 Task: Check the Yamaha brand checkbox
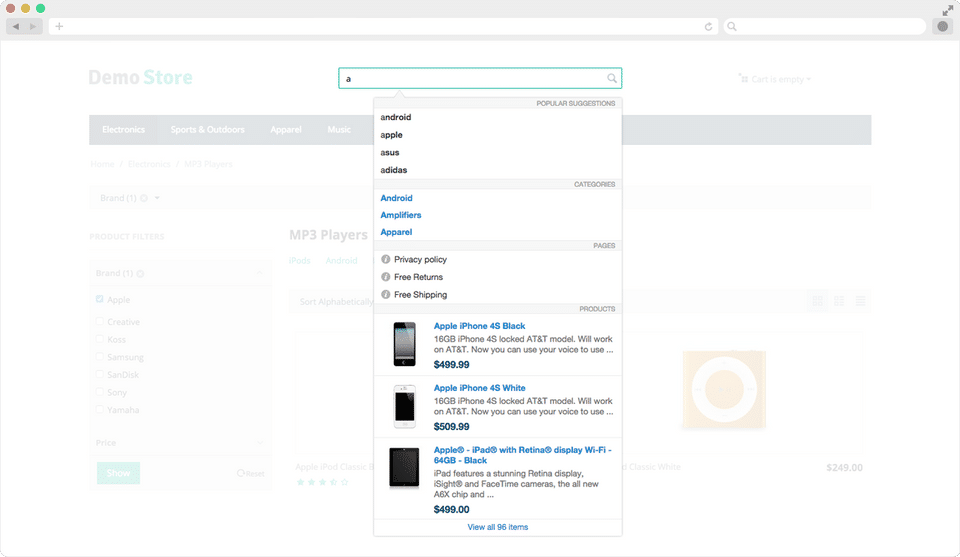tap(99, 409)
